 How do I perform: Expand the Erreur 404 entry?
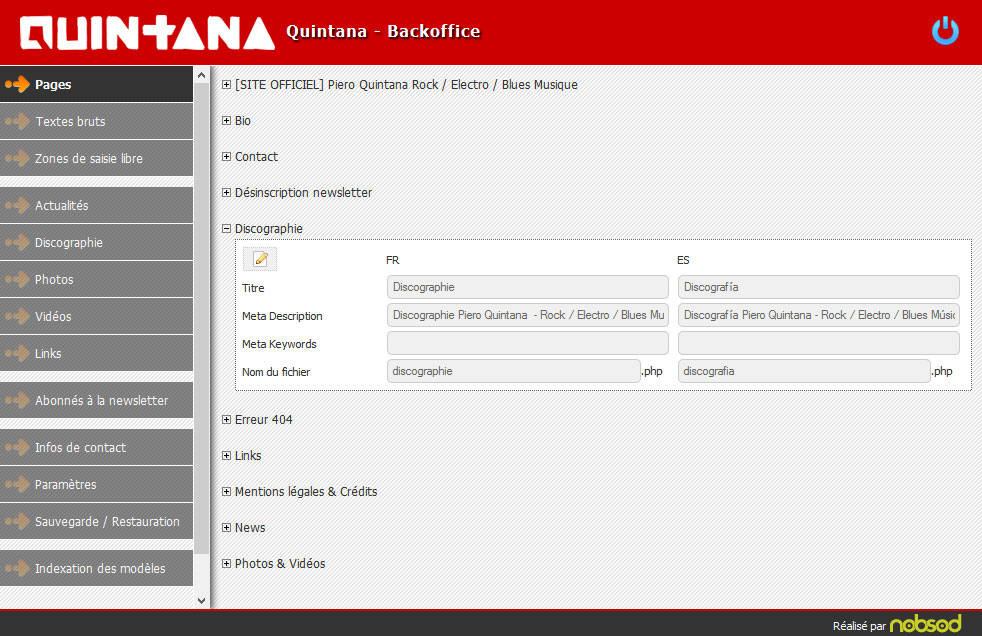click(227, 419)
